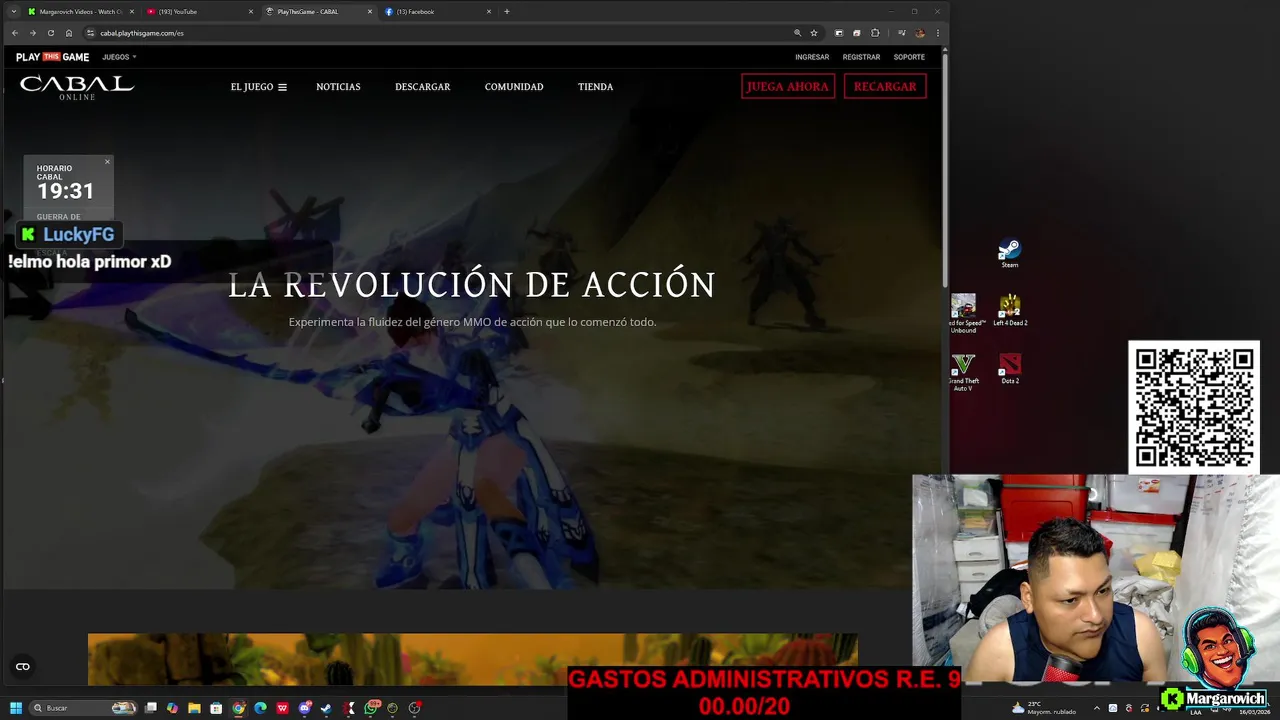Open Steam from the taskbar
This screenshot has width=1280, height=720.
pos(326,708)
